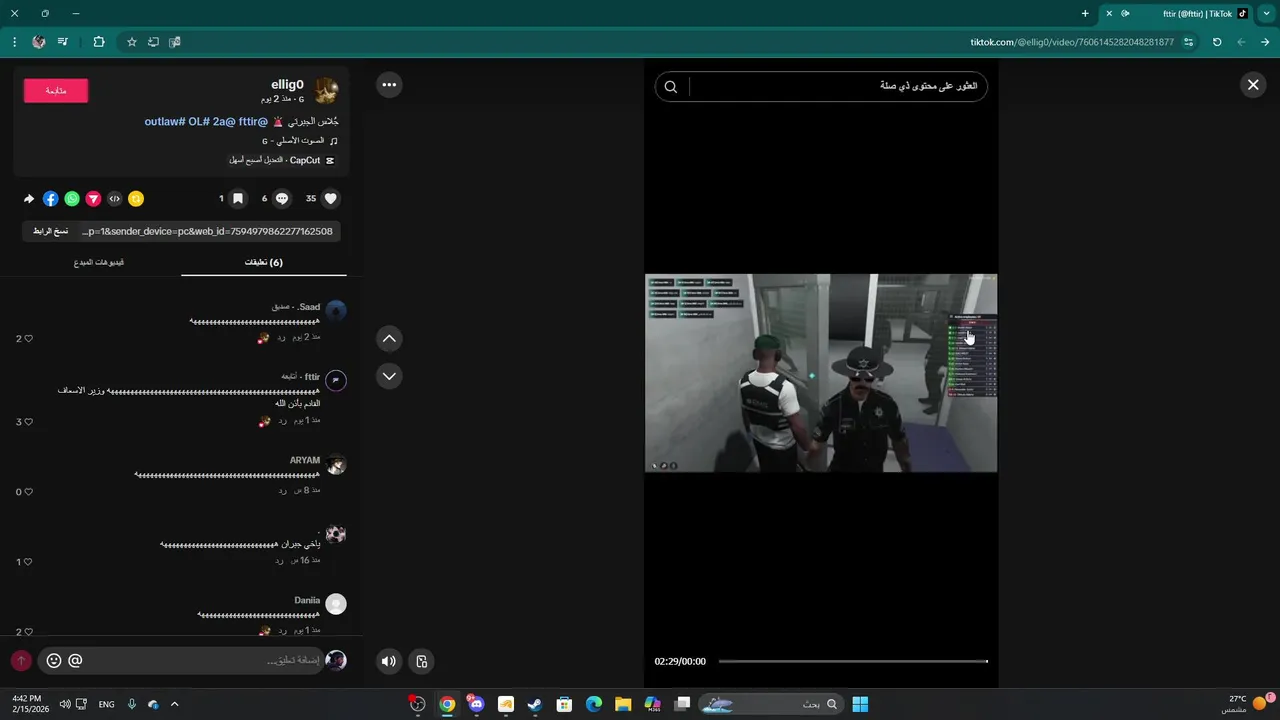The height and width of the screenshot is (720, 1280).
Task: Open Discord from the taskbar
Action: tap(476, 704)
